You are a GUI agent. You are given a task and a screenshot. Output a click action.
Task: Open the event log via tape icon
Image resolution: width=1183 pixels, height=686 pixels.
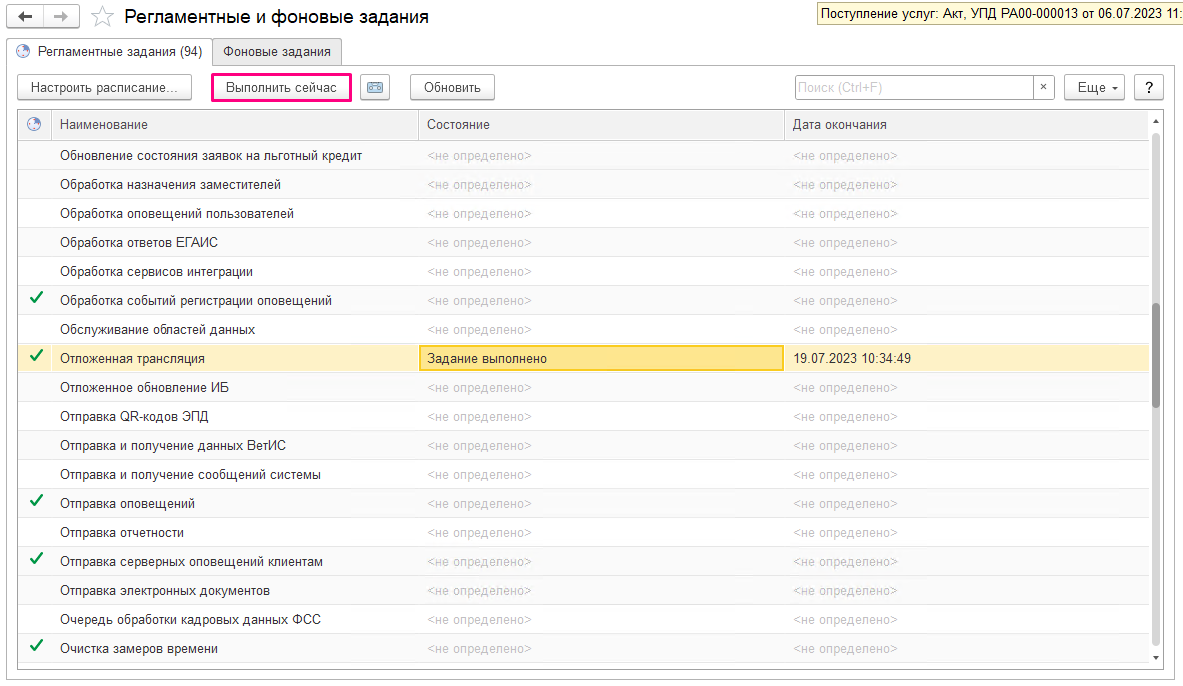(374, 87)
